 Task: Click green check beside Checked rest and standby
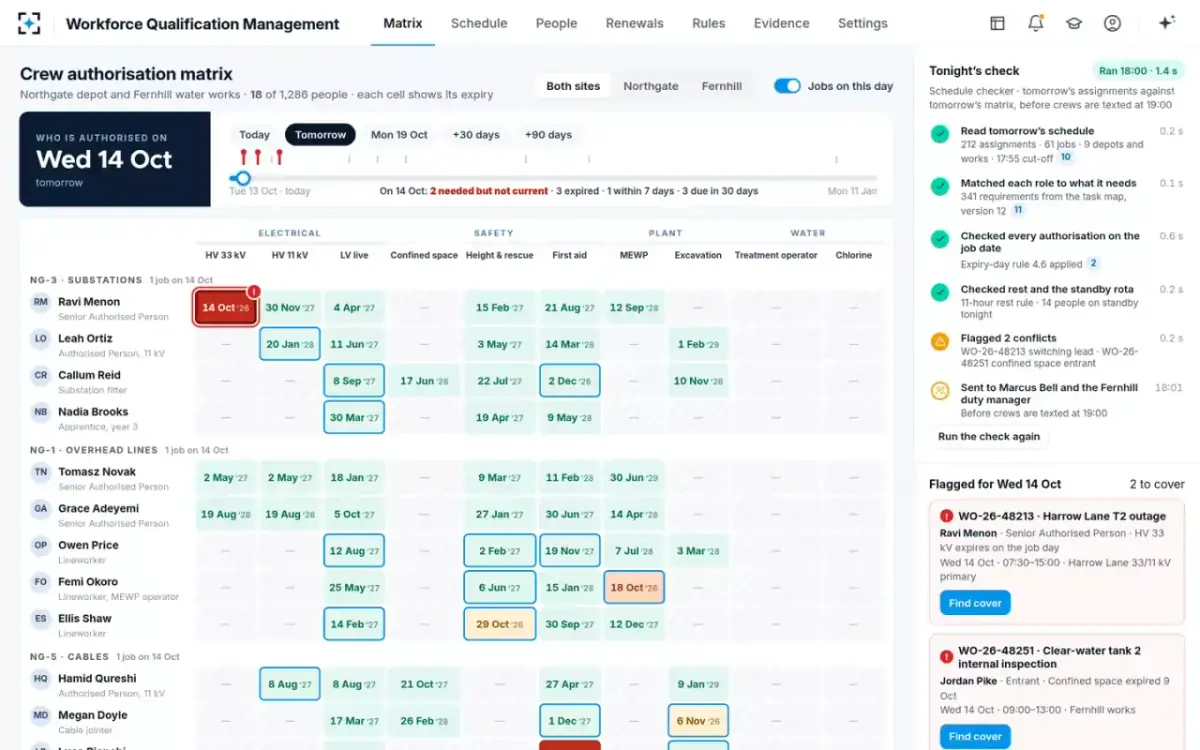pos(940,292)
